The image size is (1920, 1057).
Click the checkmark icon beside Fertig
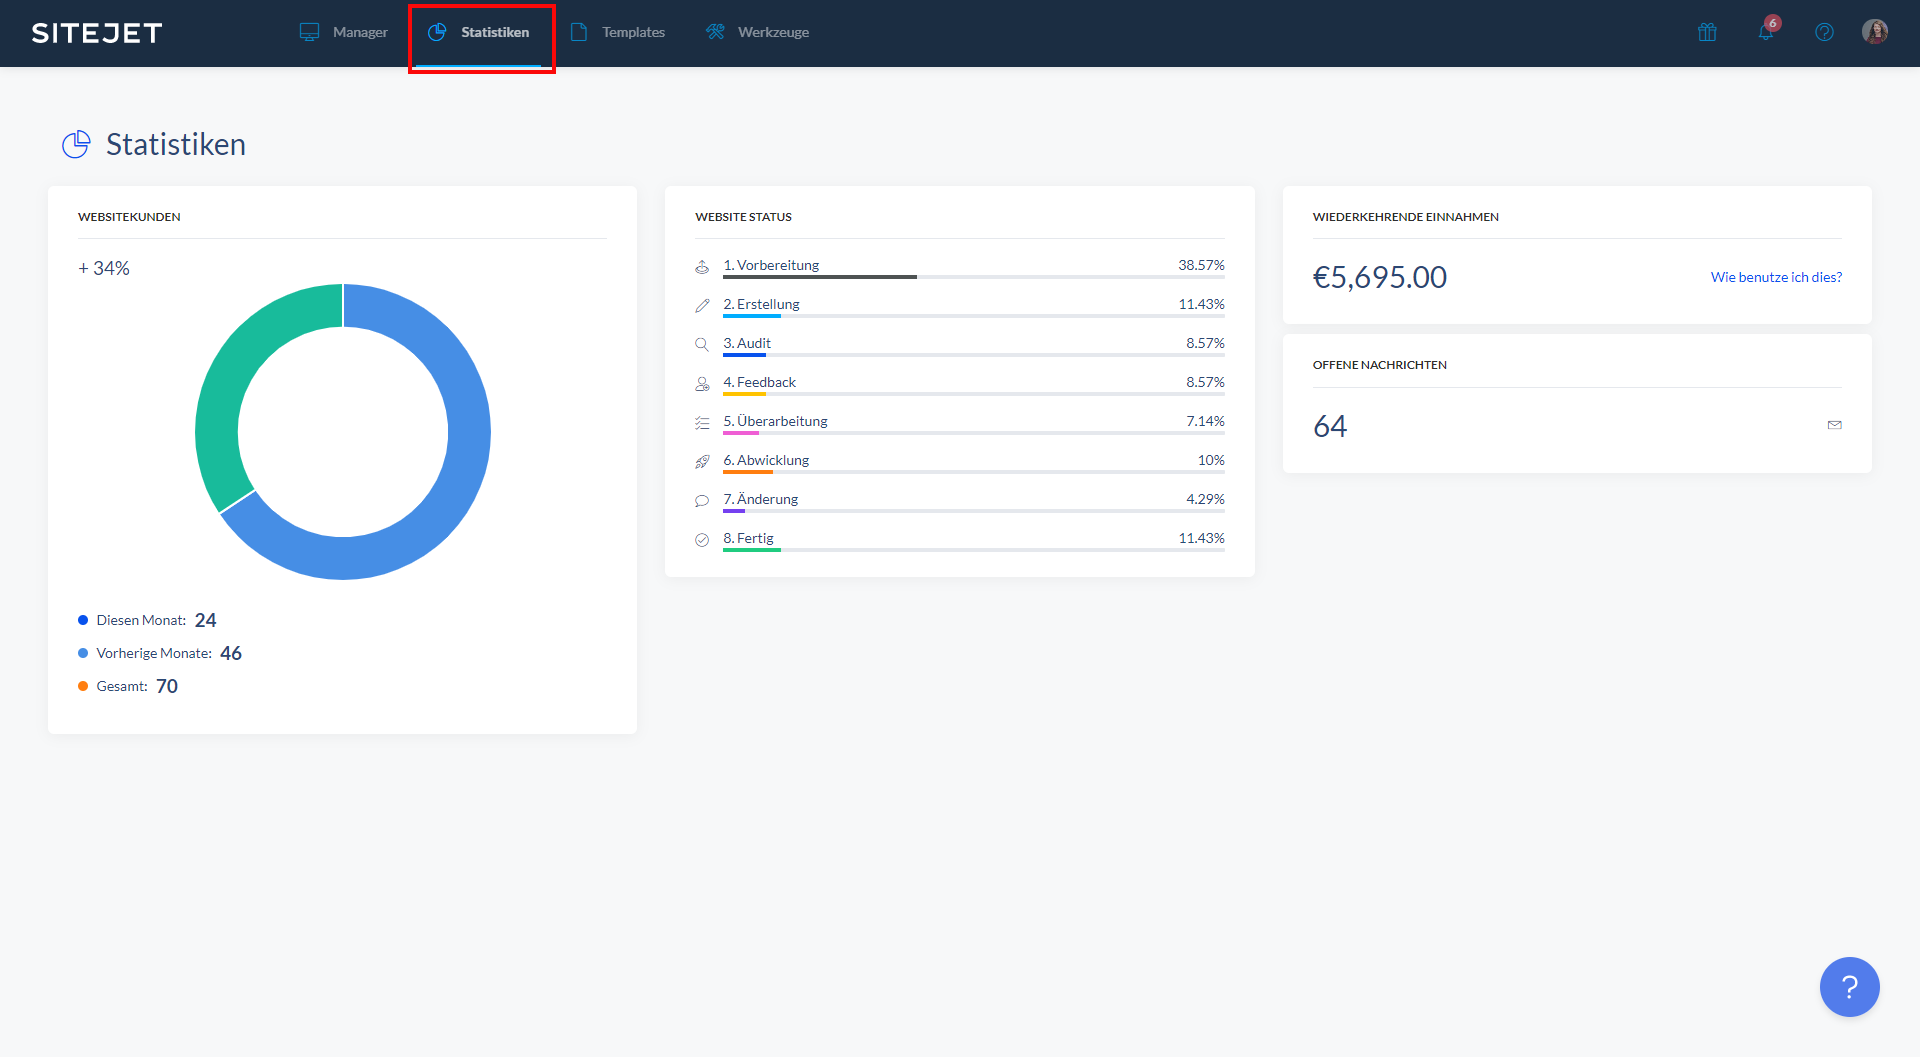(702, 539)
